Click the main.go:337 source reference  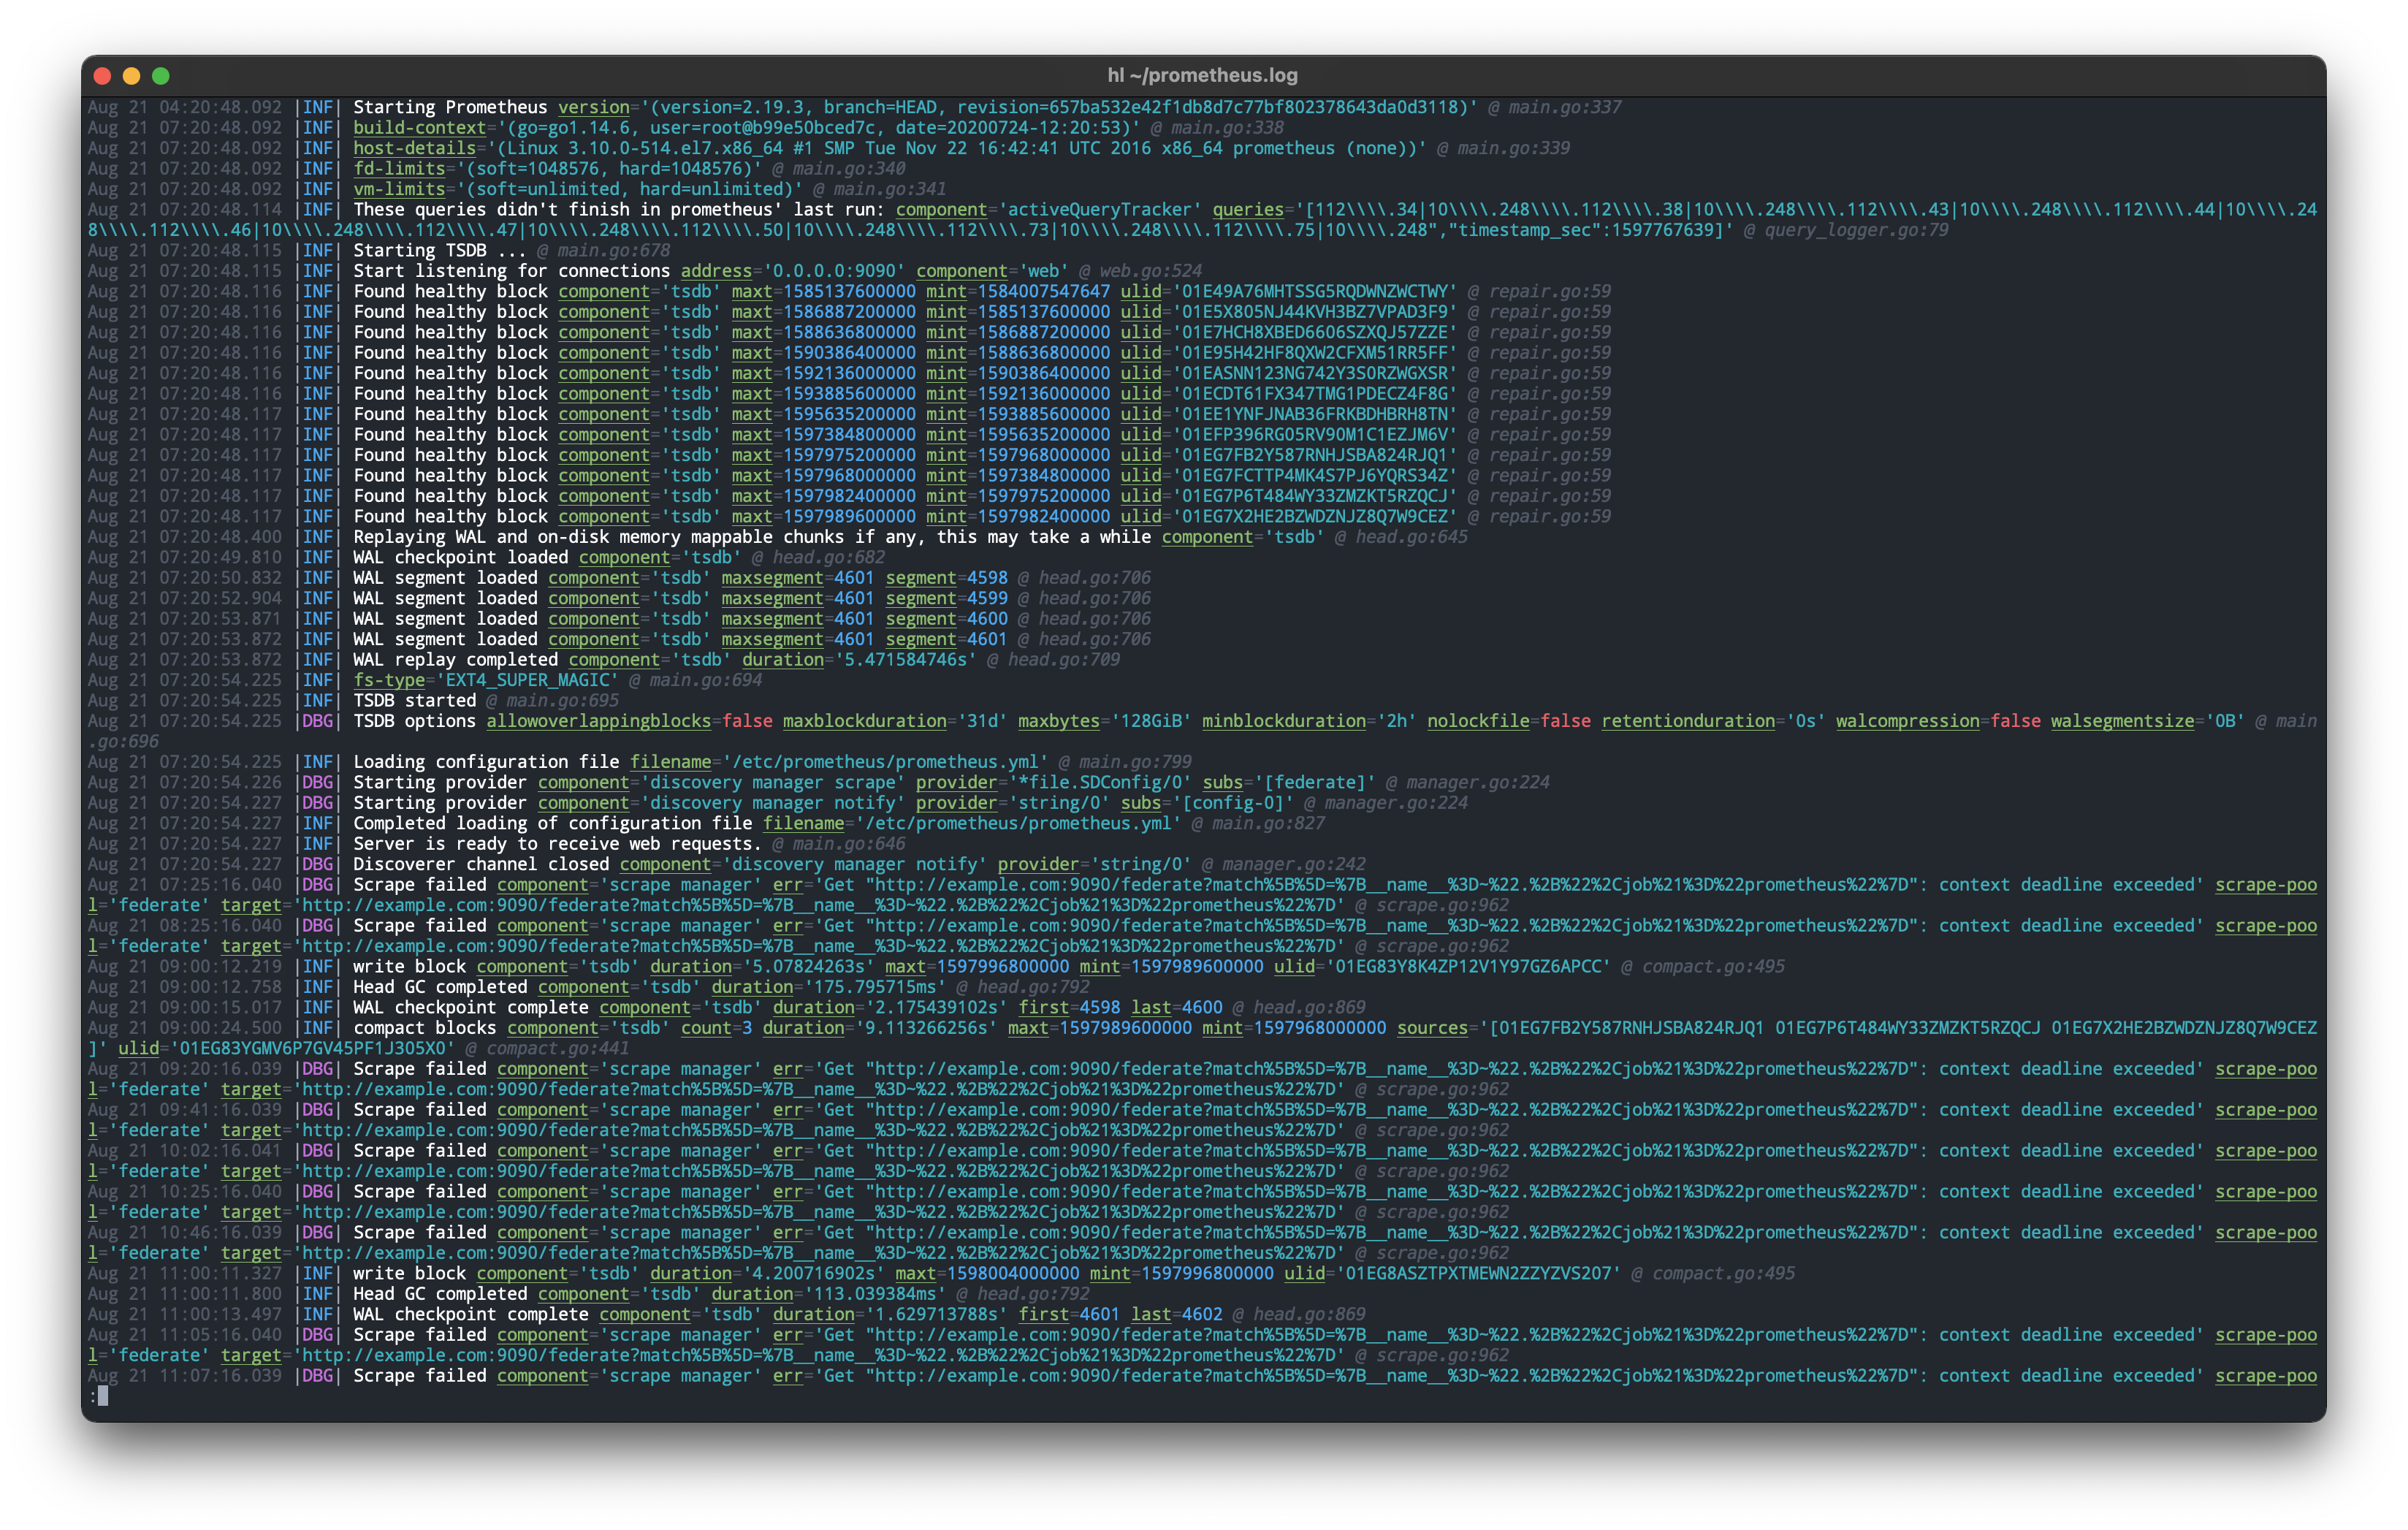(1564, 107)
